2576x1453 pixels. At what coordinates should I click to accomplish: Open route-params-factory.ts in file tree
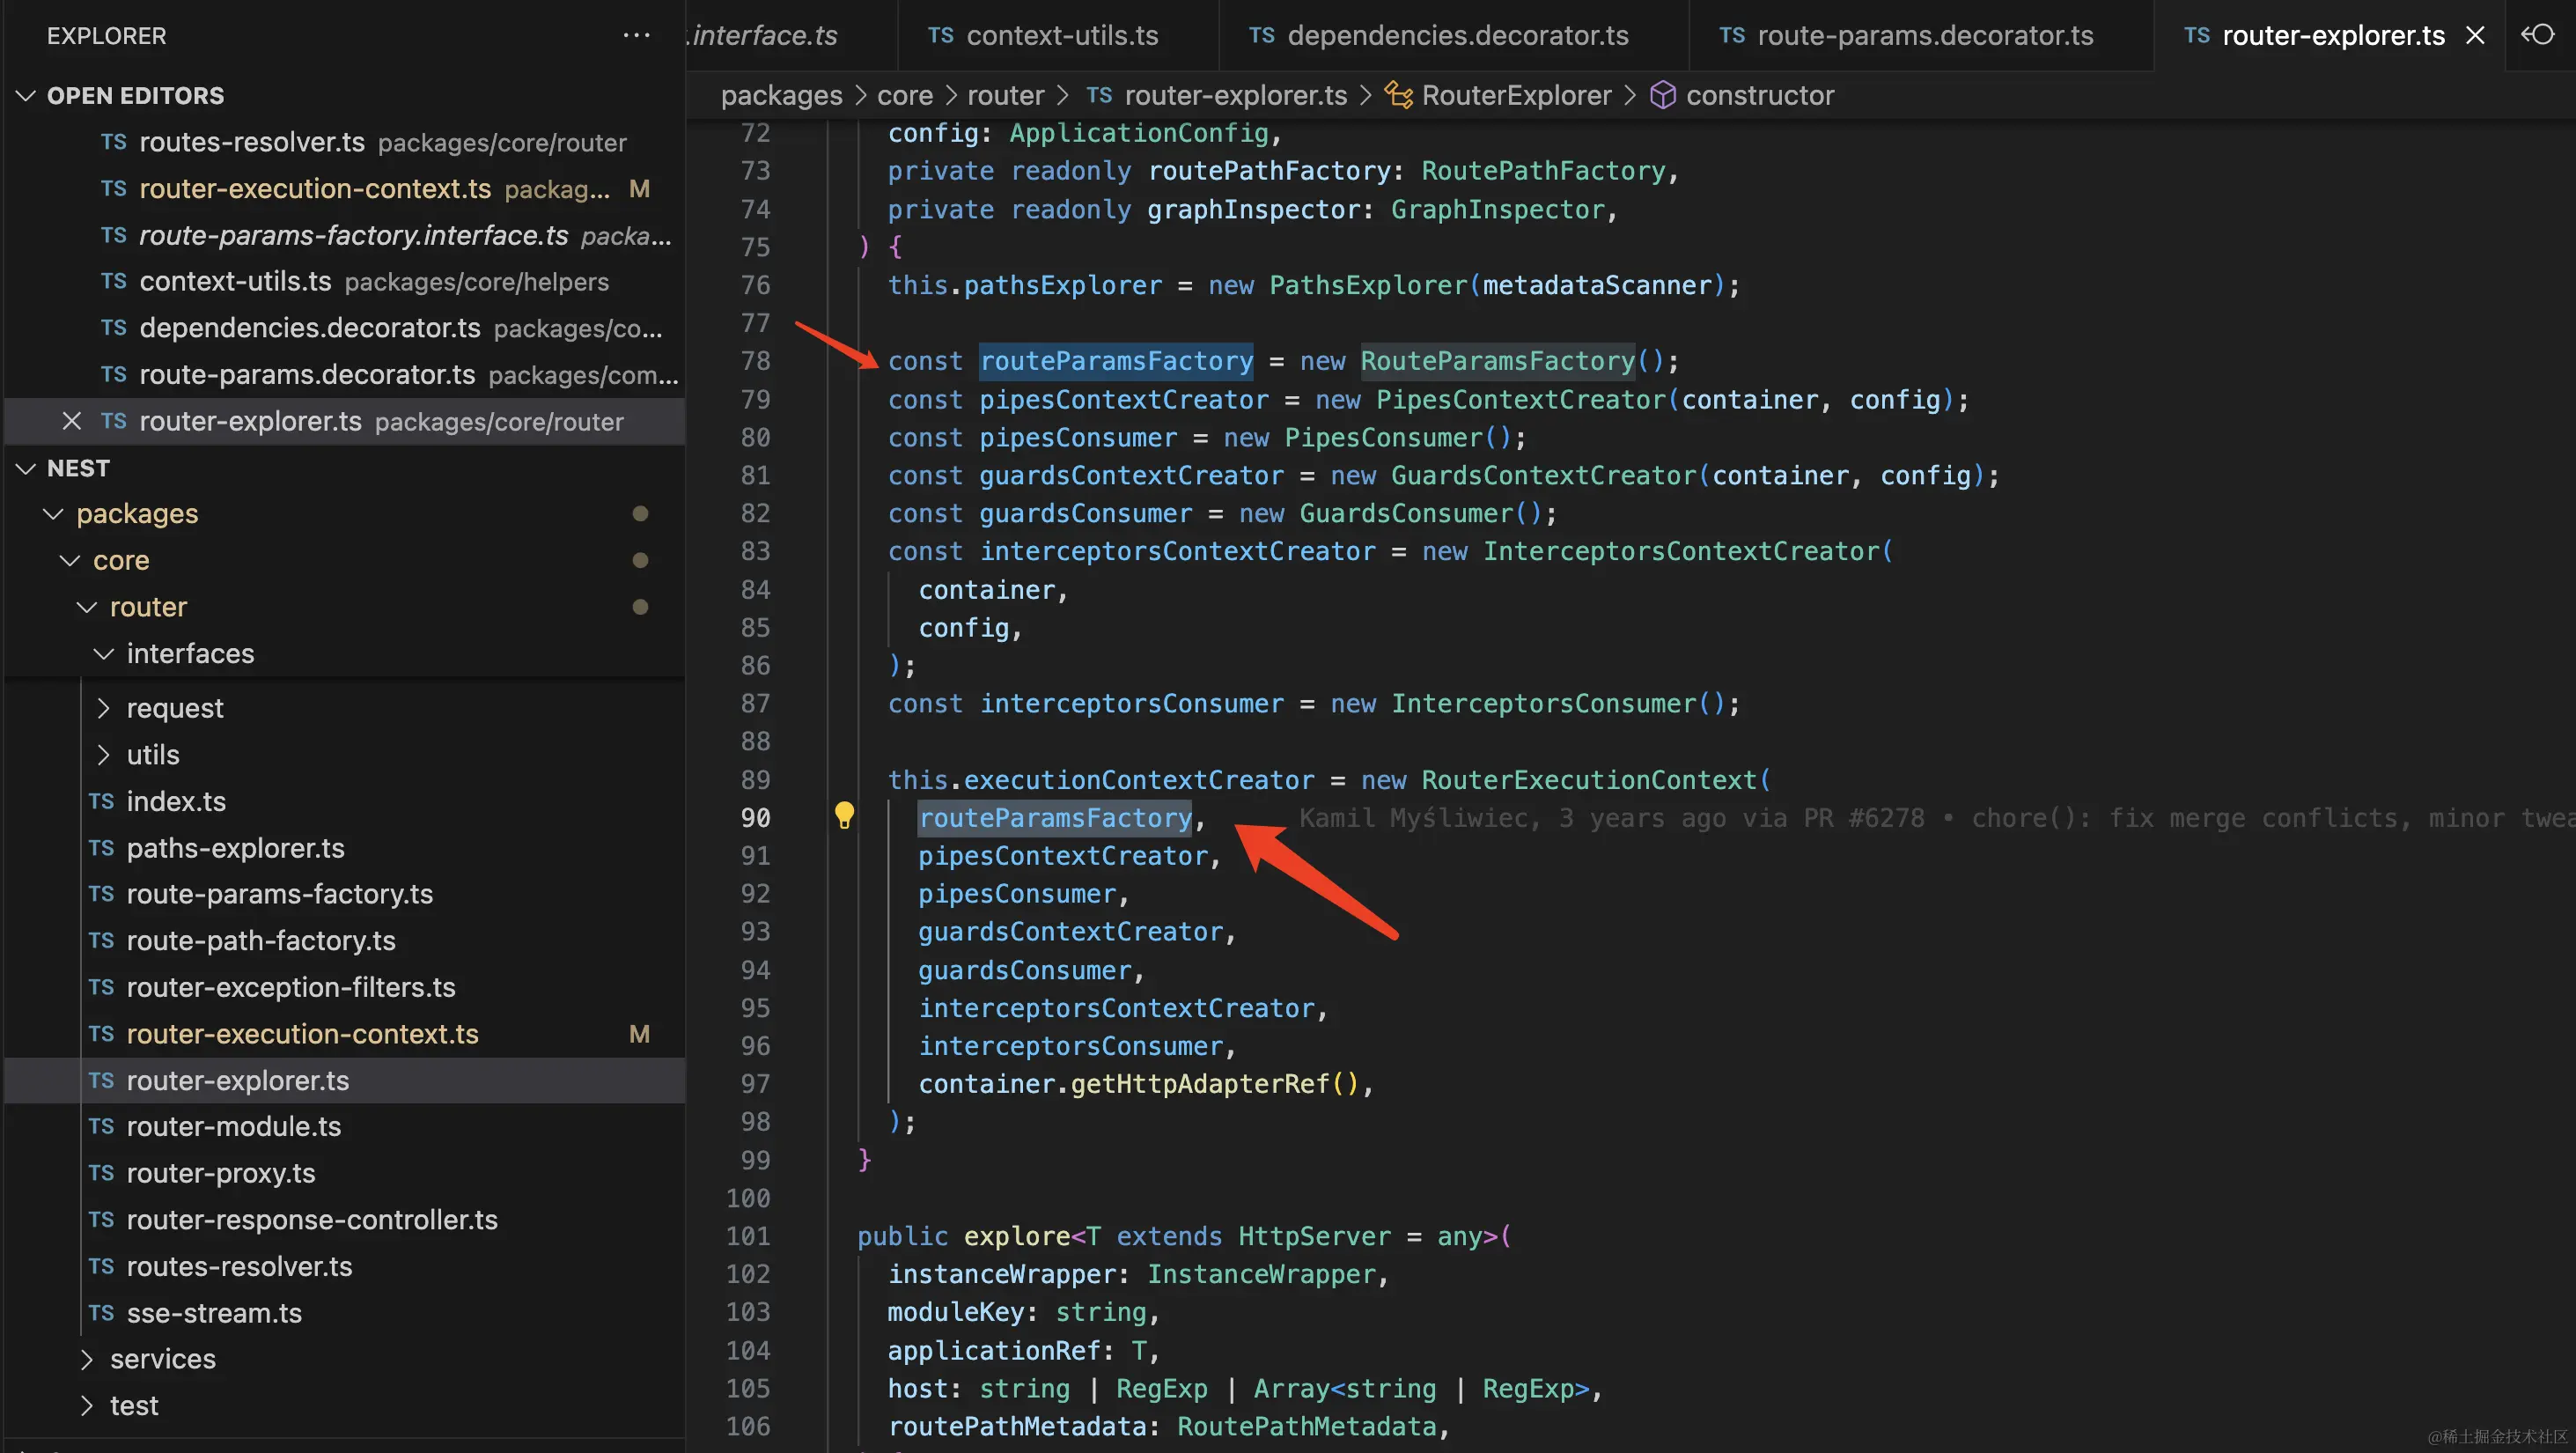279,894
